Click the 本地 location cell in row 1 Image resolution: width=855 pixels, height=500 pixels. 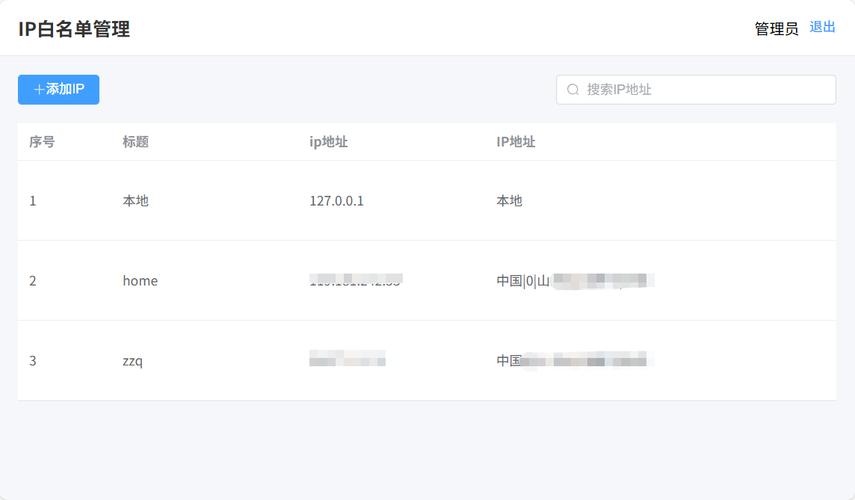click(x=509, y=201)
